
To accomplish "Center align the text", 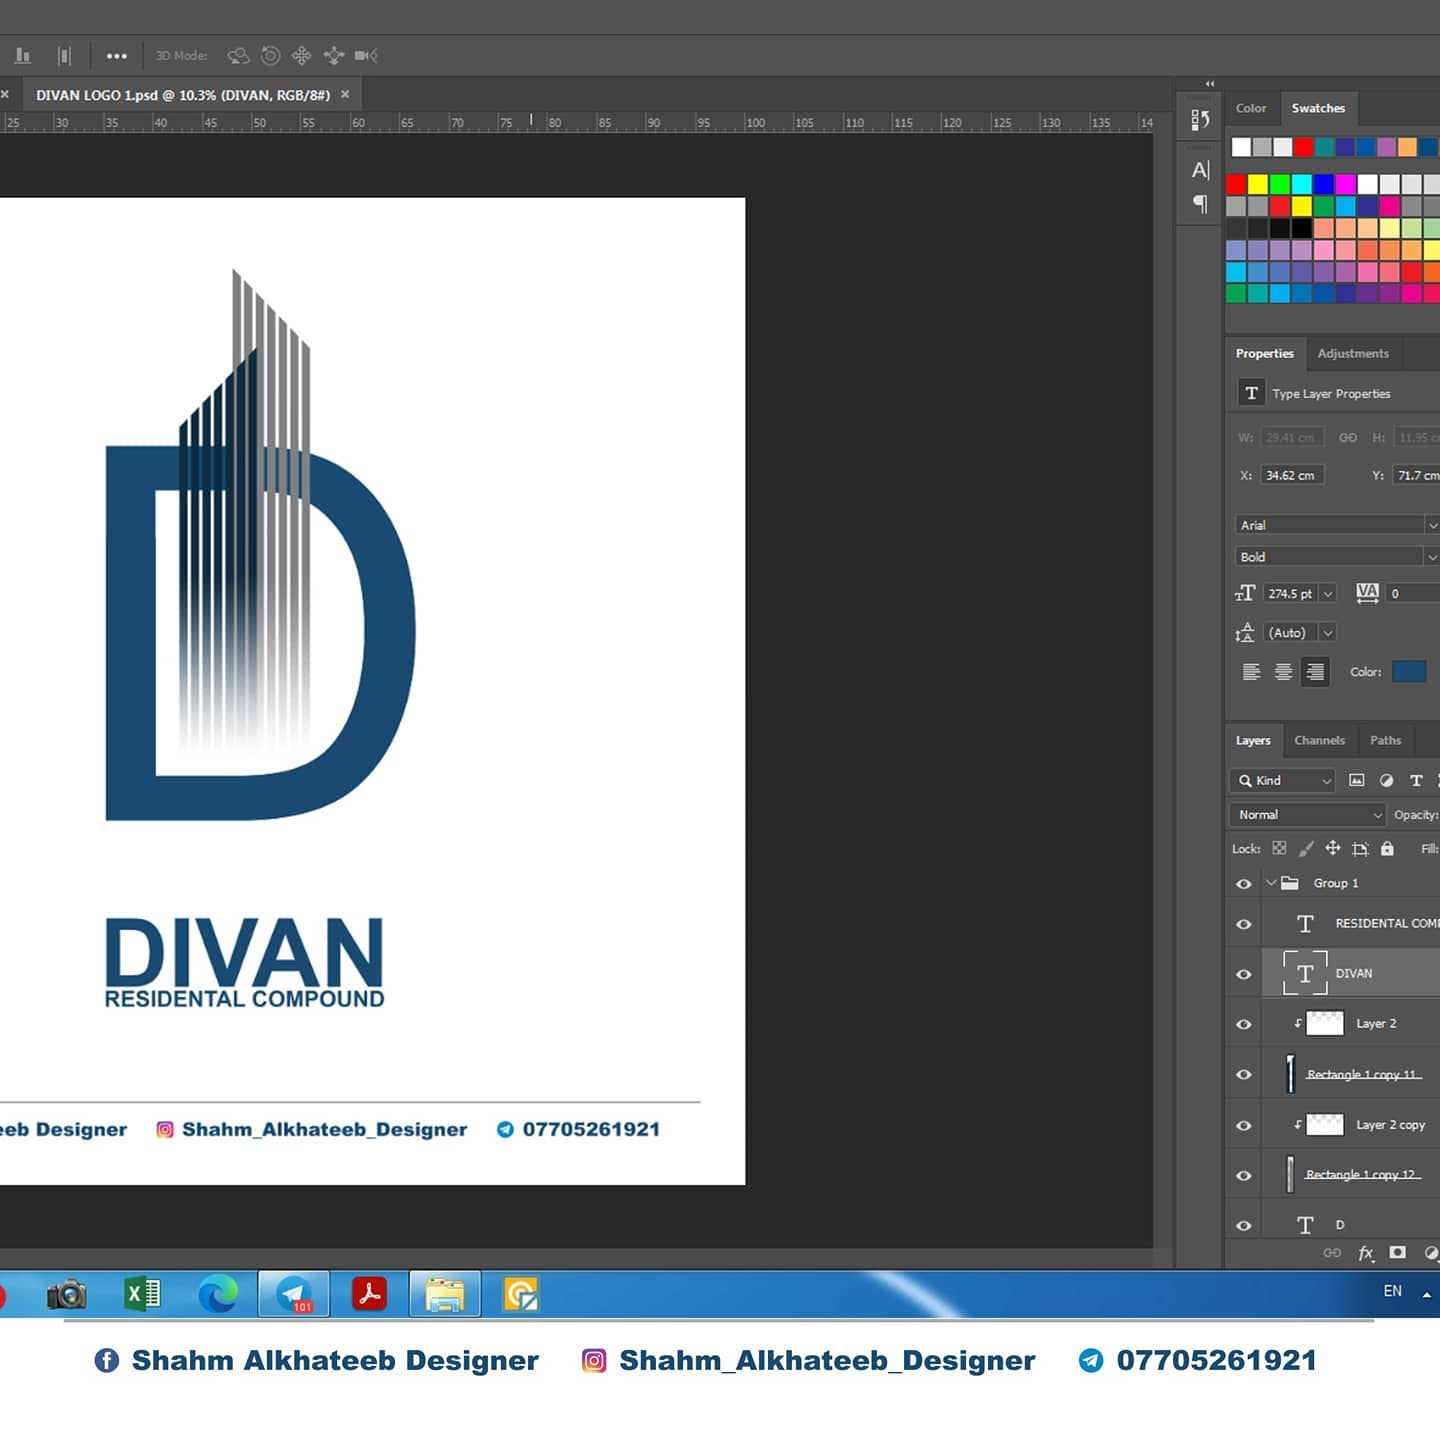I will tap(1283, 672).
